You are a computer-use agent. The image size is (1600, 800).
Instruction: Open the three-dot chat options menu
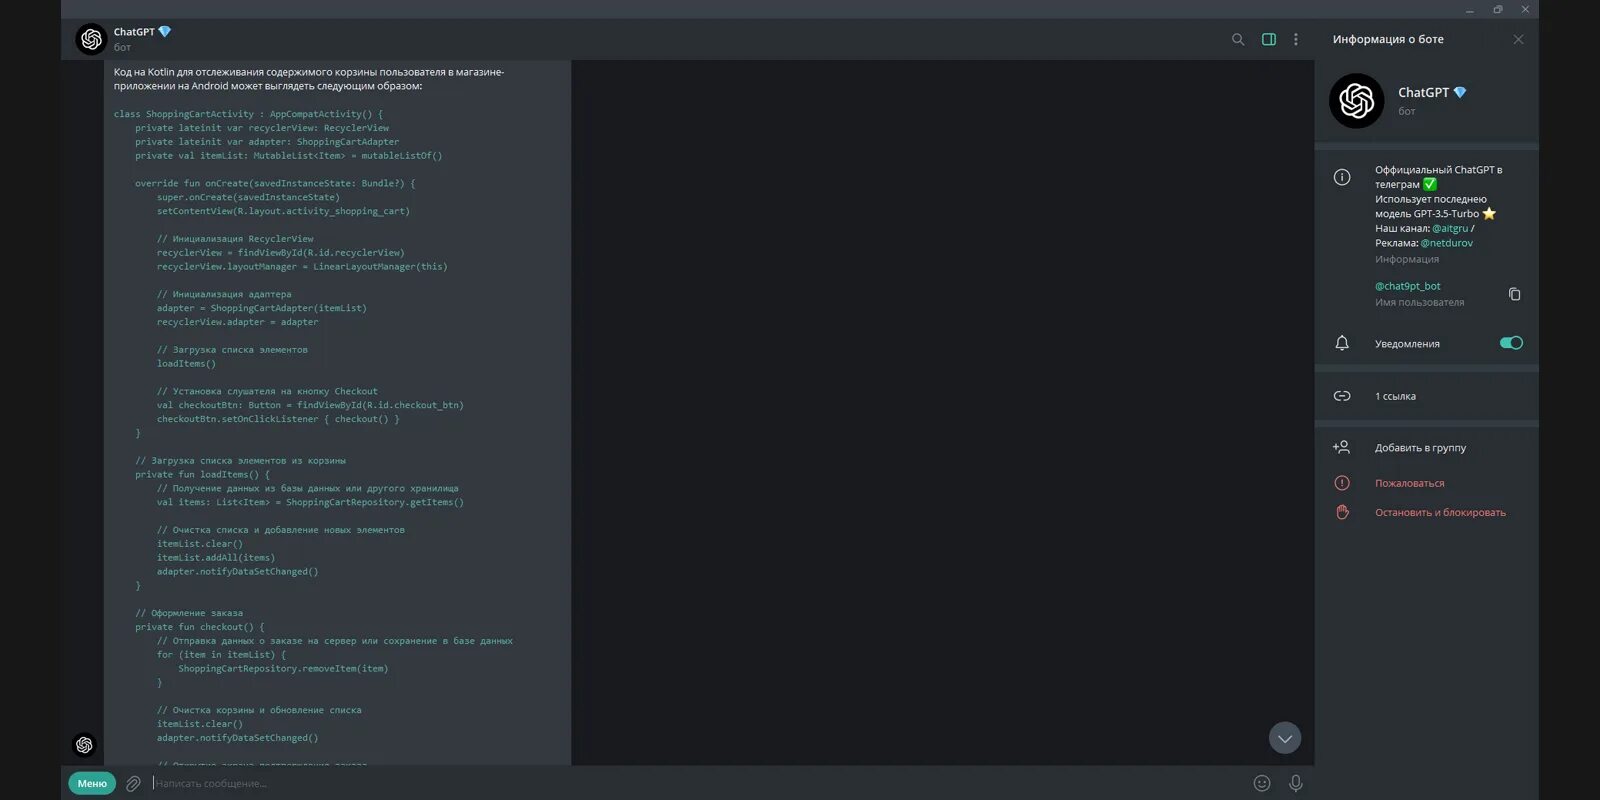click(1296, 40)
